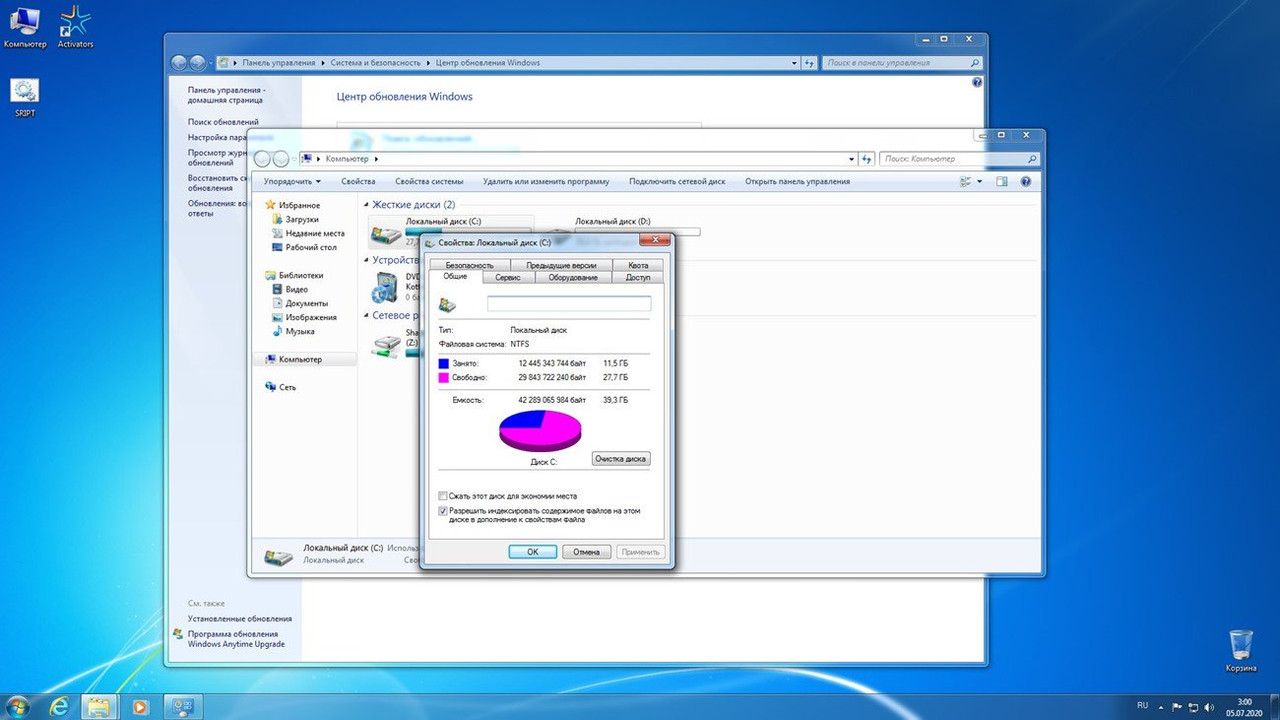Launch Internet Explorer from the taskbar
Image resolution: width=1280 pixels, height=720 pixels.
coord(59,707)
